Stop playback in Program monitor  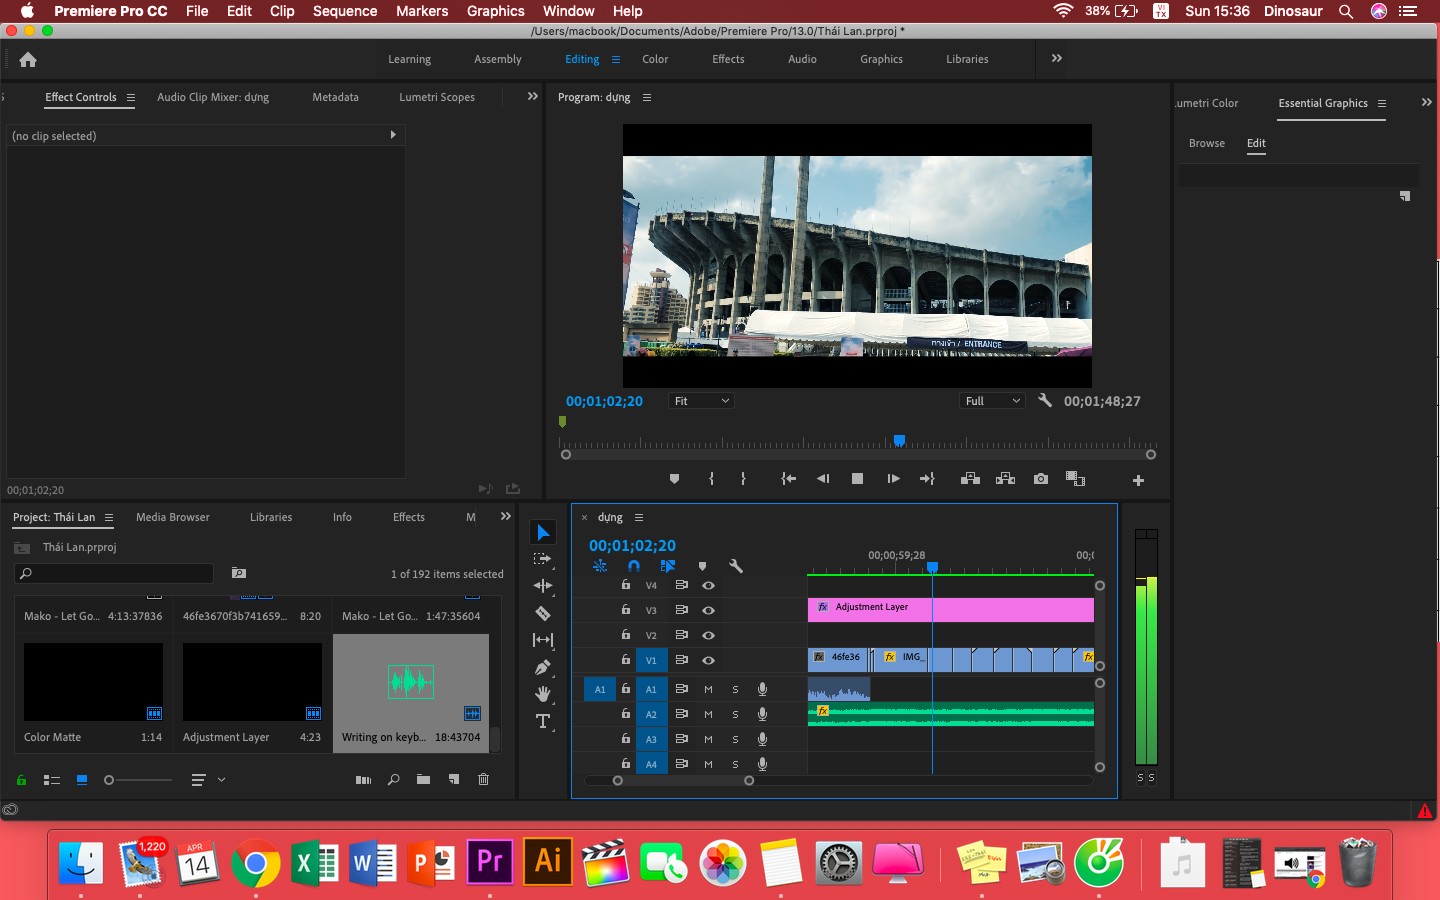(857, 479)
